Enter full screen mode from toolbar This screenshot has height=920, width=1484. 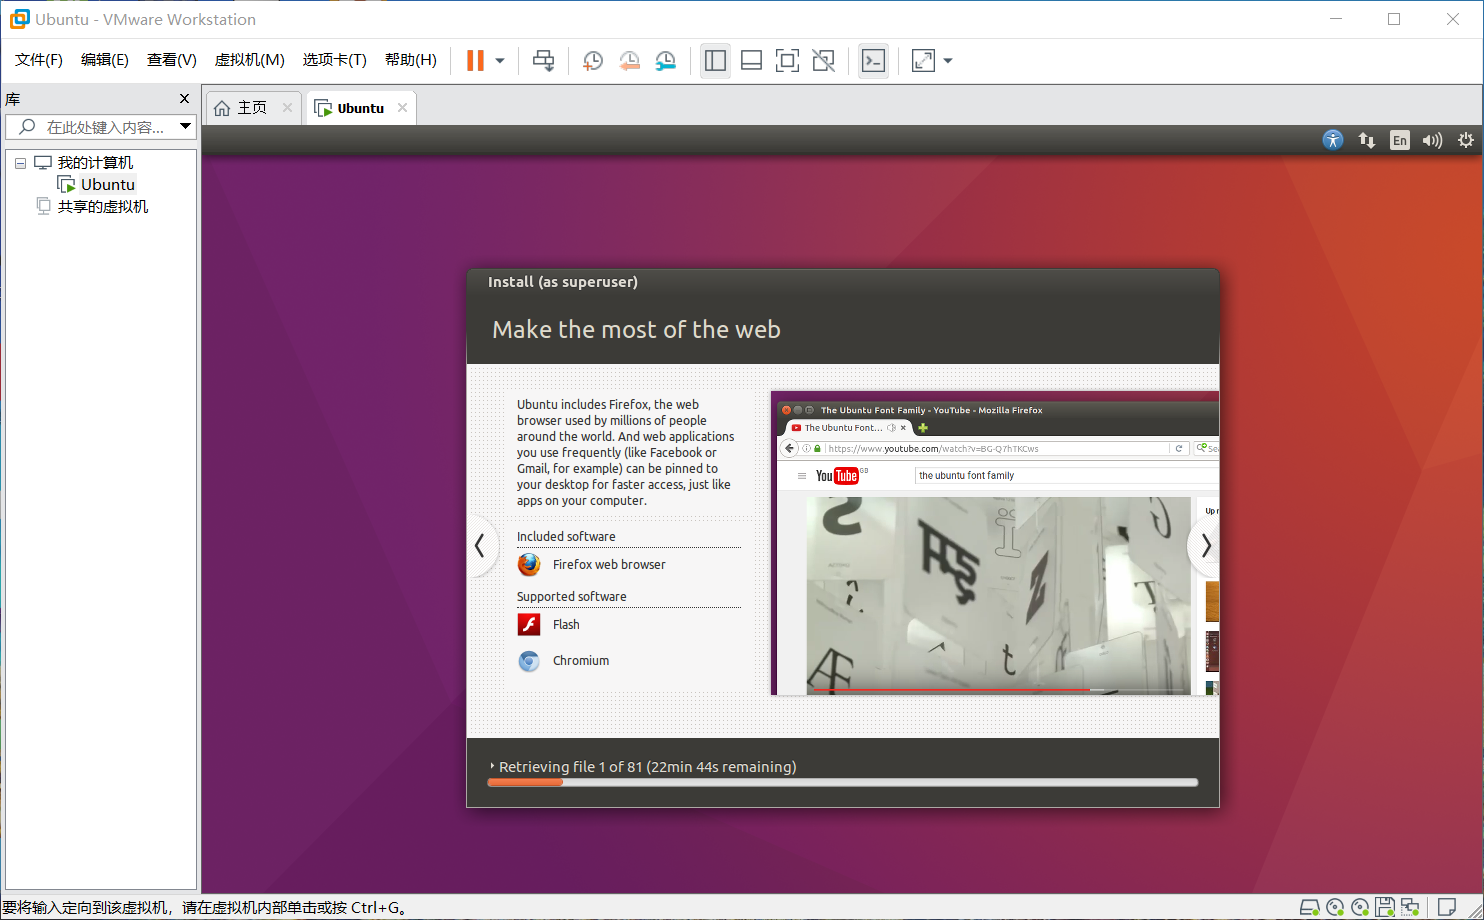[x=787, y=61]
